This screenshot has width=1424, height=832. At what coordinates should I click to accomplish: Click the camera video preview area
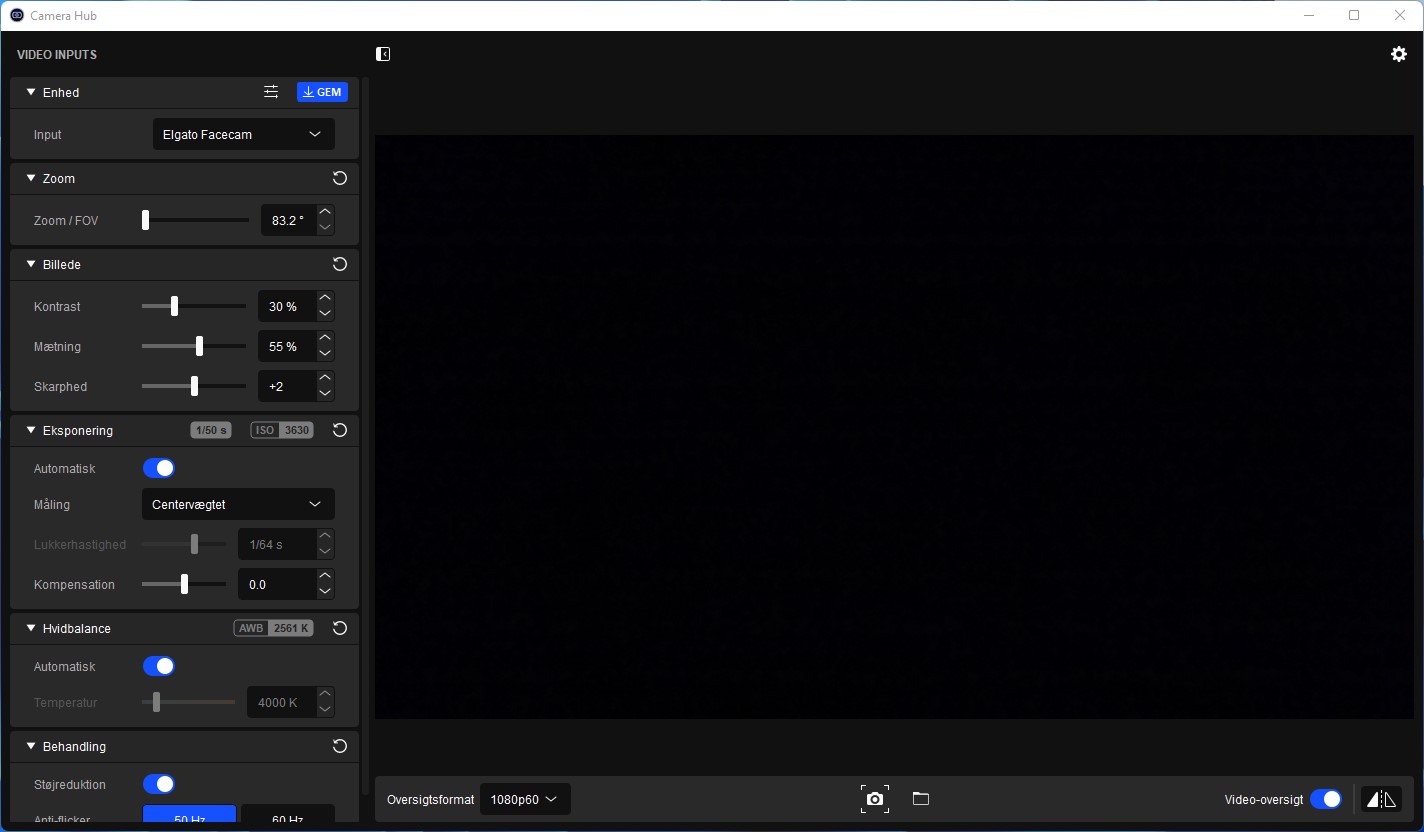click(895, 427)
